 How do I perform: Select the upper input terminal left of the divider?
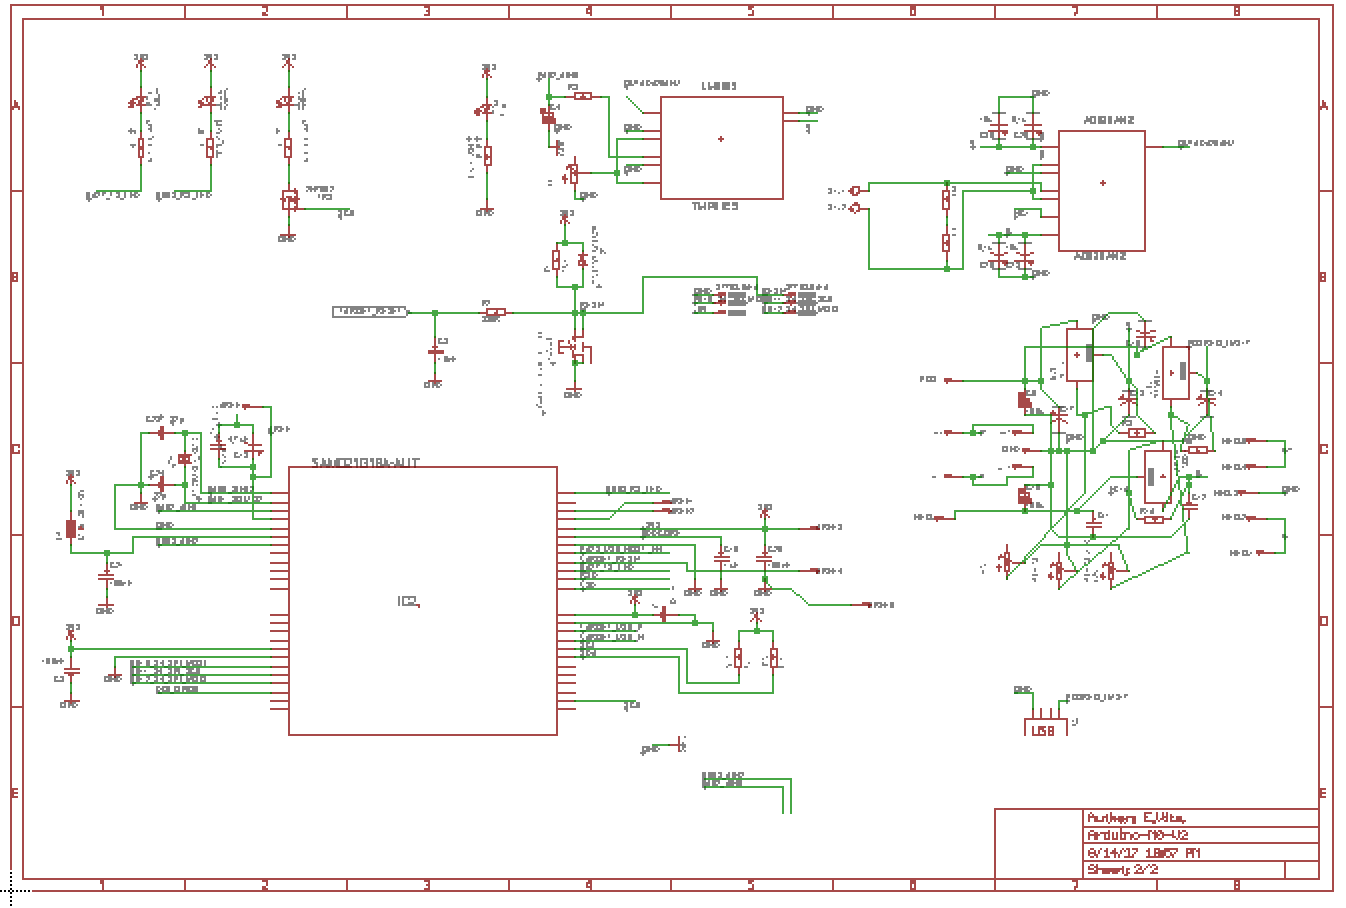[856, 191]
